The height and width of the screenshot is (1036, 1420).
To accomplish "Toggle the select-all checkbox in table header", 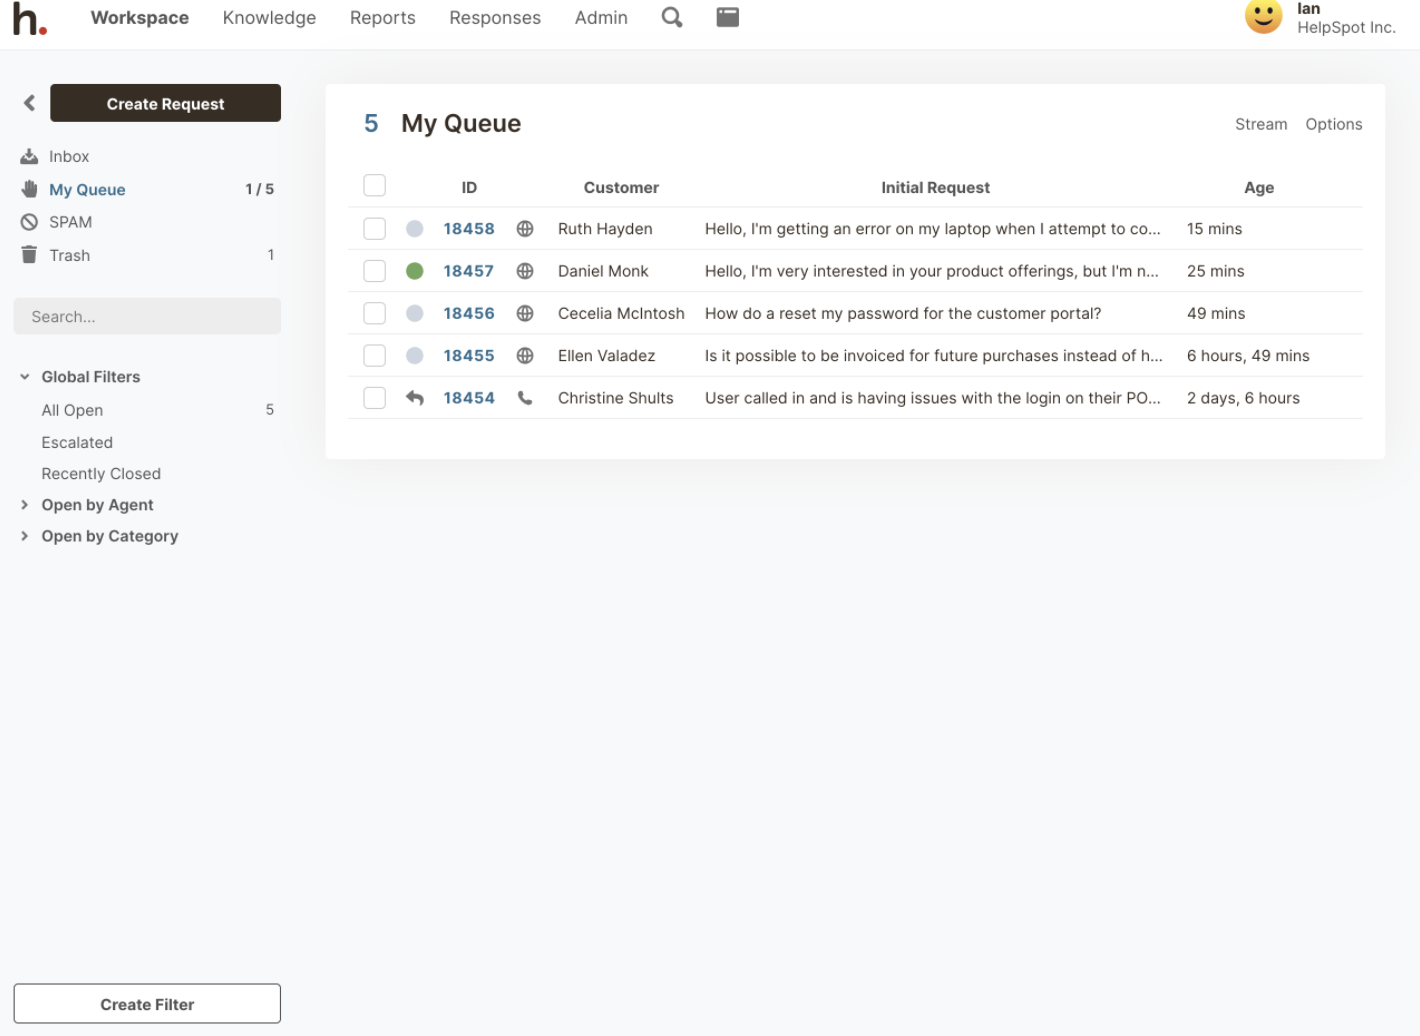I will [x=375, y=186].
